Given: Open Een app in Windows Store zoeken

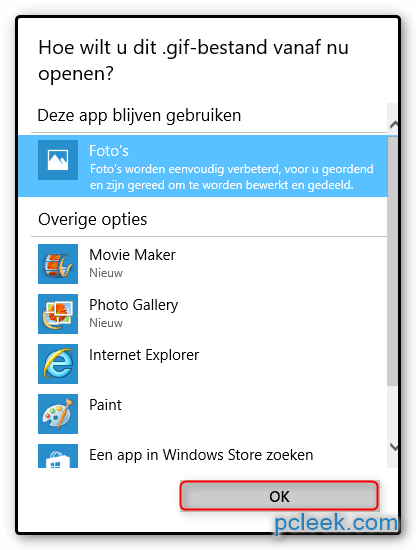Looking at the screenshot, I should point(201,455).
